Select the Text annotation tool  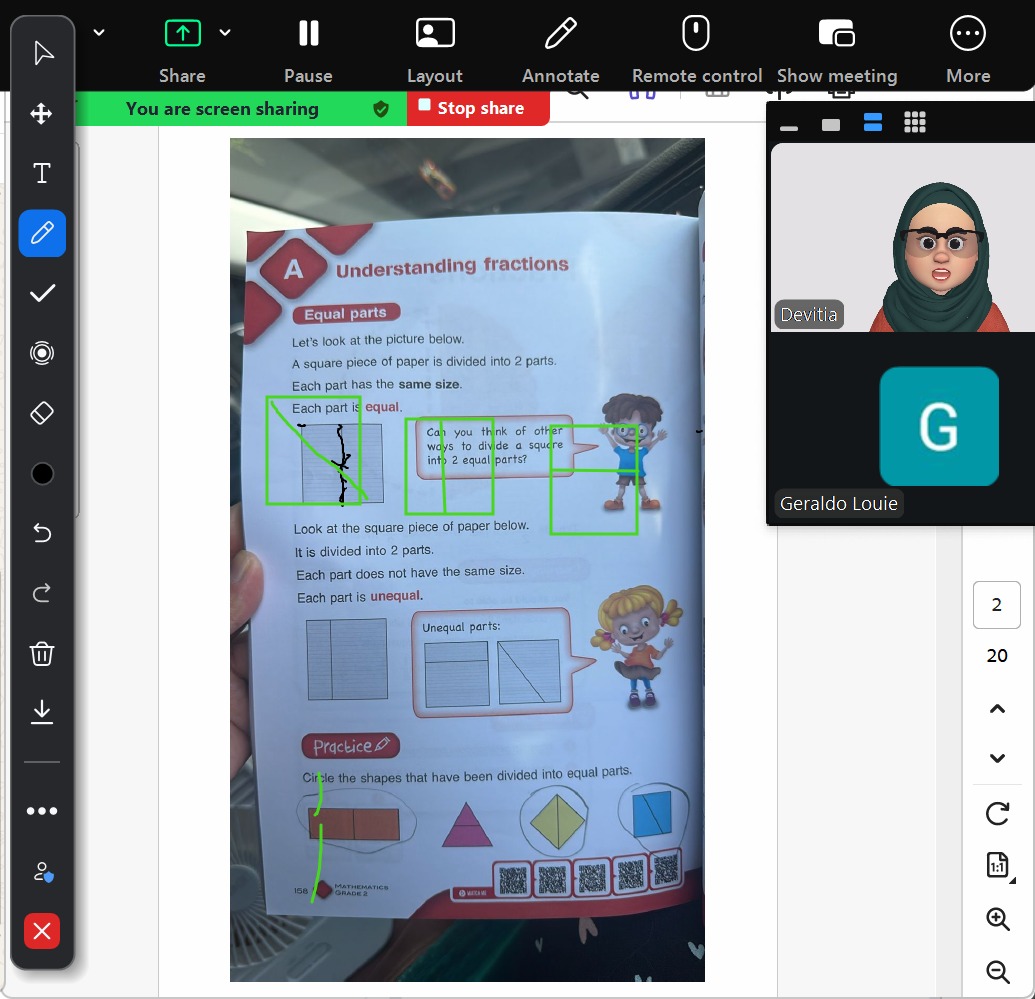pyautogui.click(x=42, y=173)
